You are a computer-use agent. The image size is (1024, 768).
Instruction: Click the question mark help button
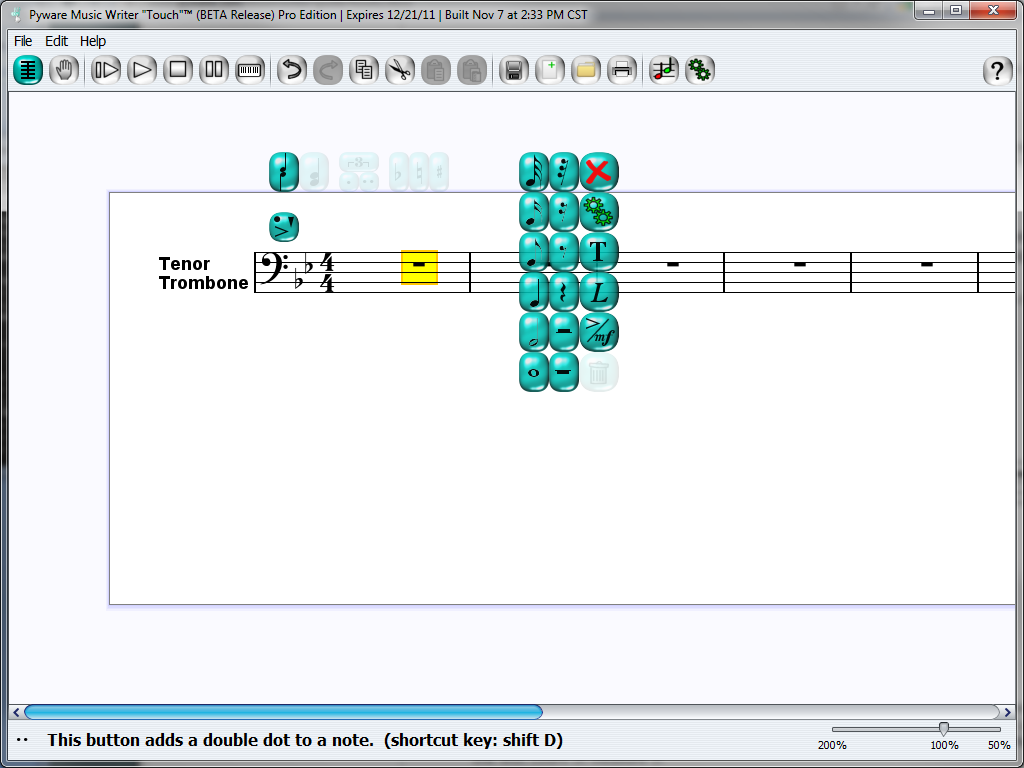point(997,70)
